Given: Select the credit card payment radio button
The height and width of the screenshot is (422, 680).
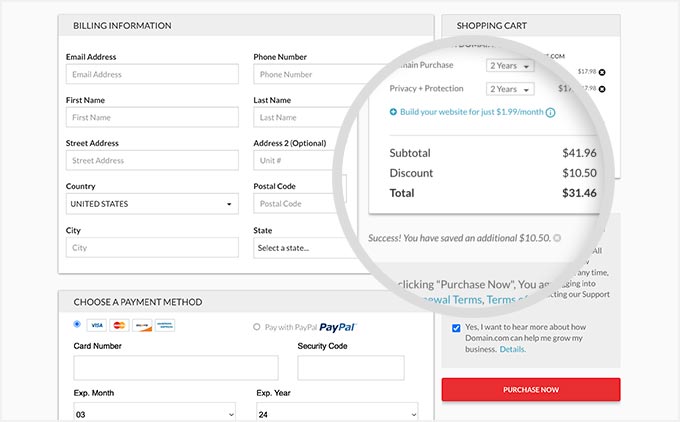Looking at the screenshot, I should (78, 324).
